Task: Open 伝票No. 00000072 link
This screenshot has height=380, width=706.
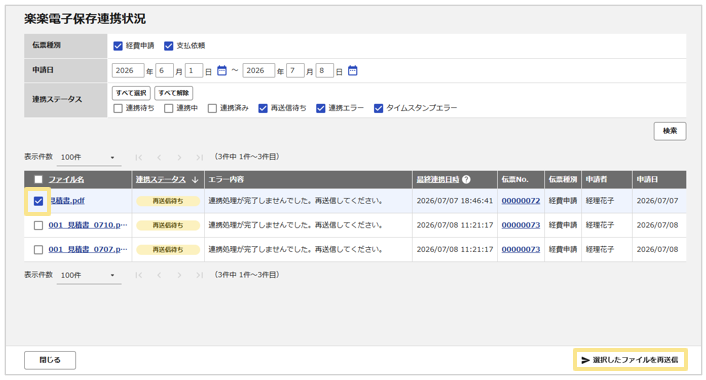Action: click(x=520, y=201)
